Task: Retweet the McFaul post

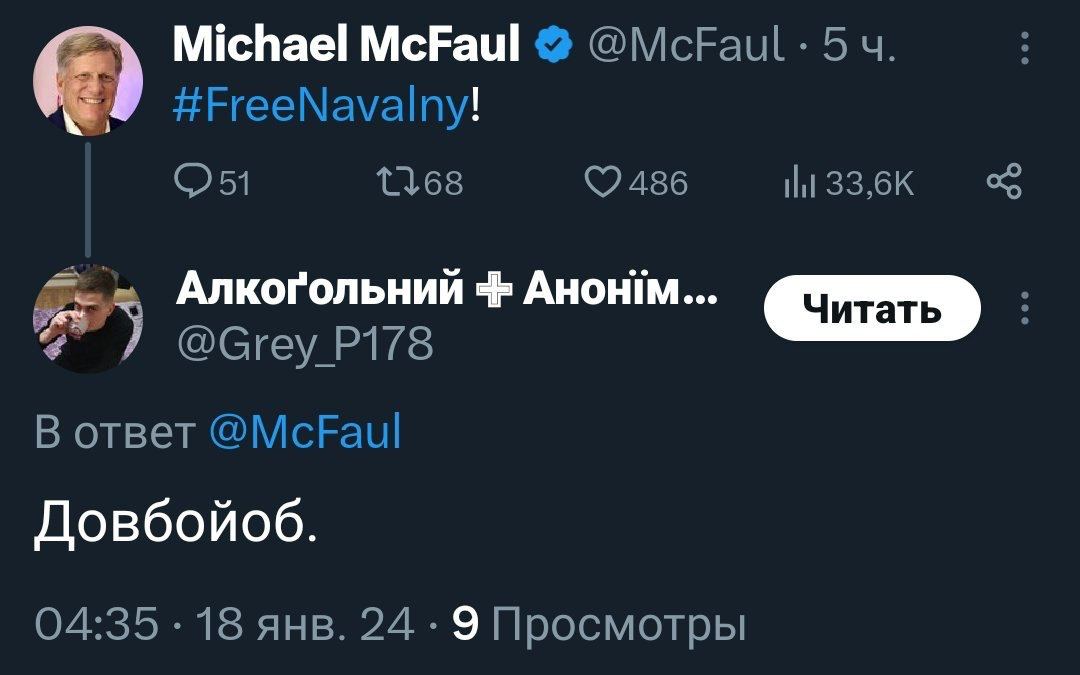Action: pyautogui.click(x=389, y=182)
